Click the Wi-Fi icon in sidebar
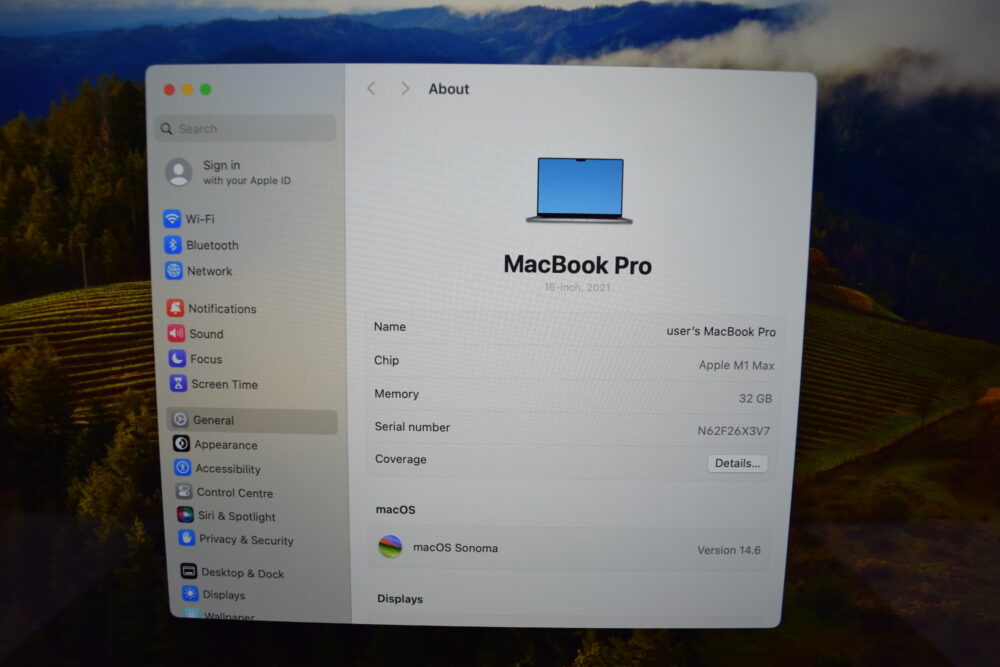1000x667 pixels. (172, 219)
